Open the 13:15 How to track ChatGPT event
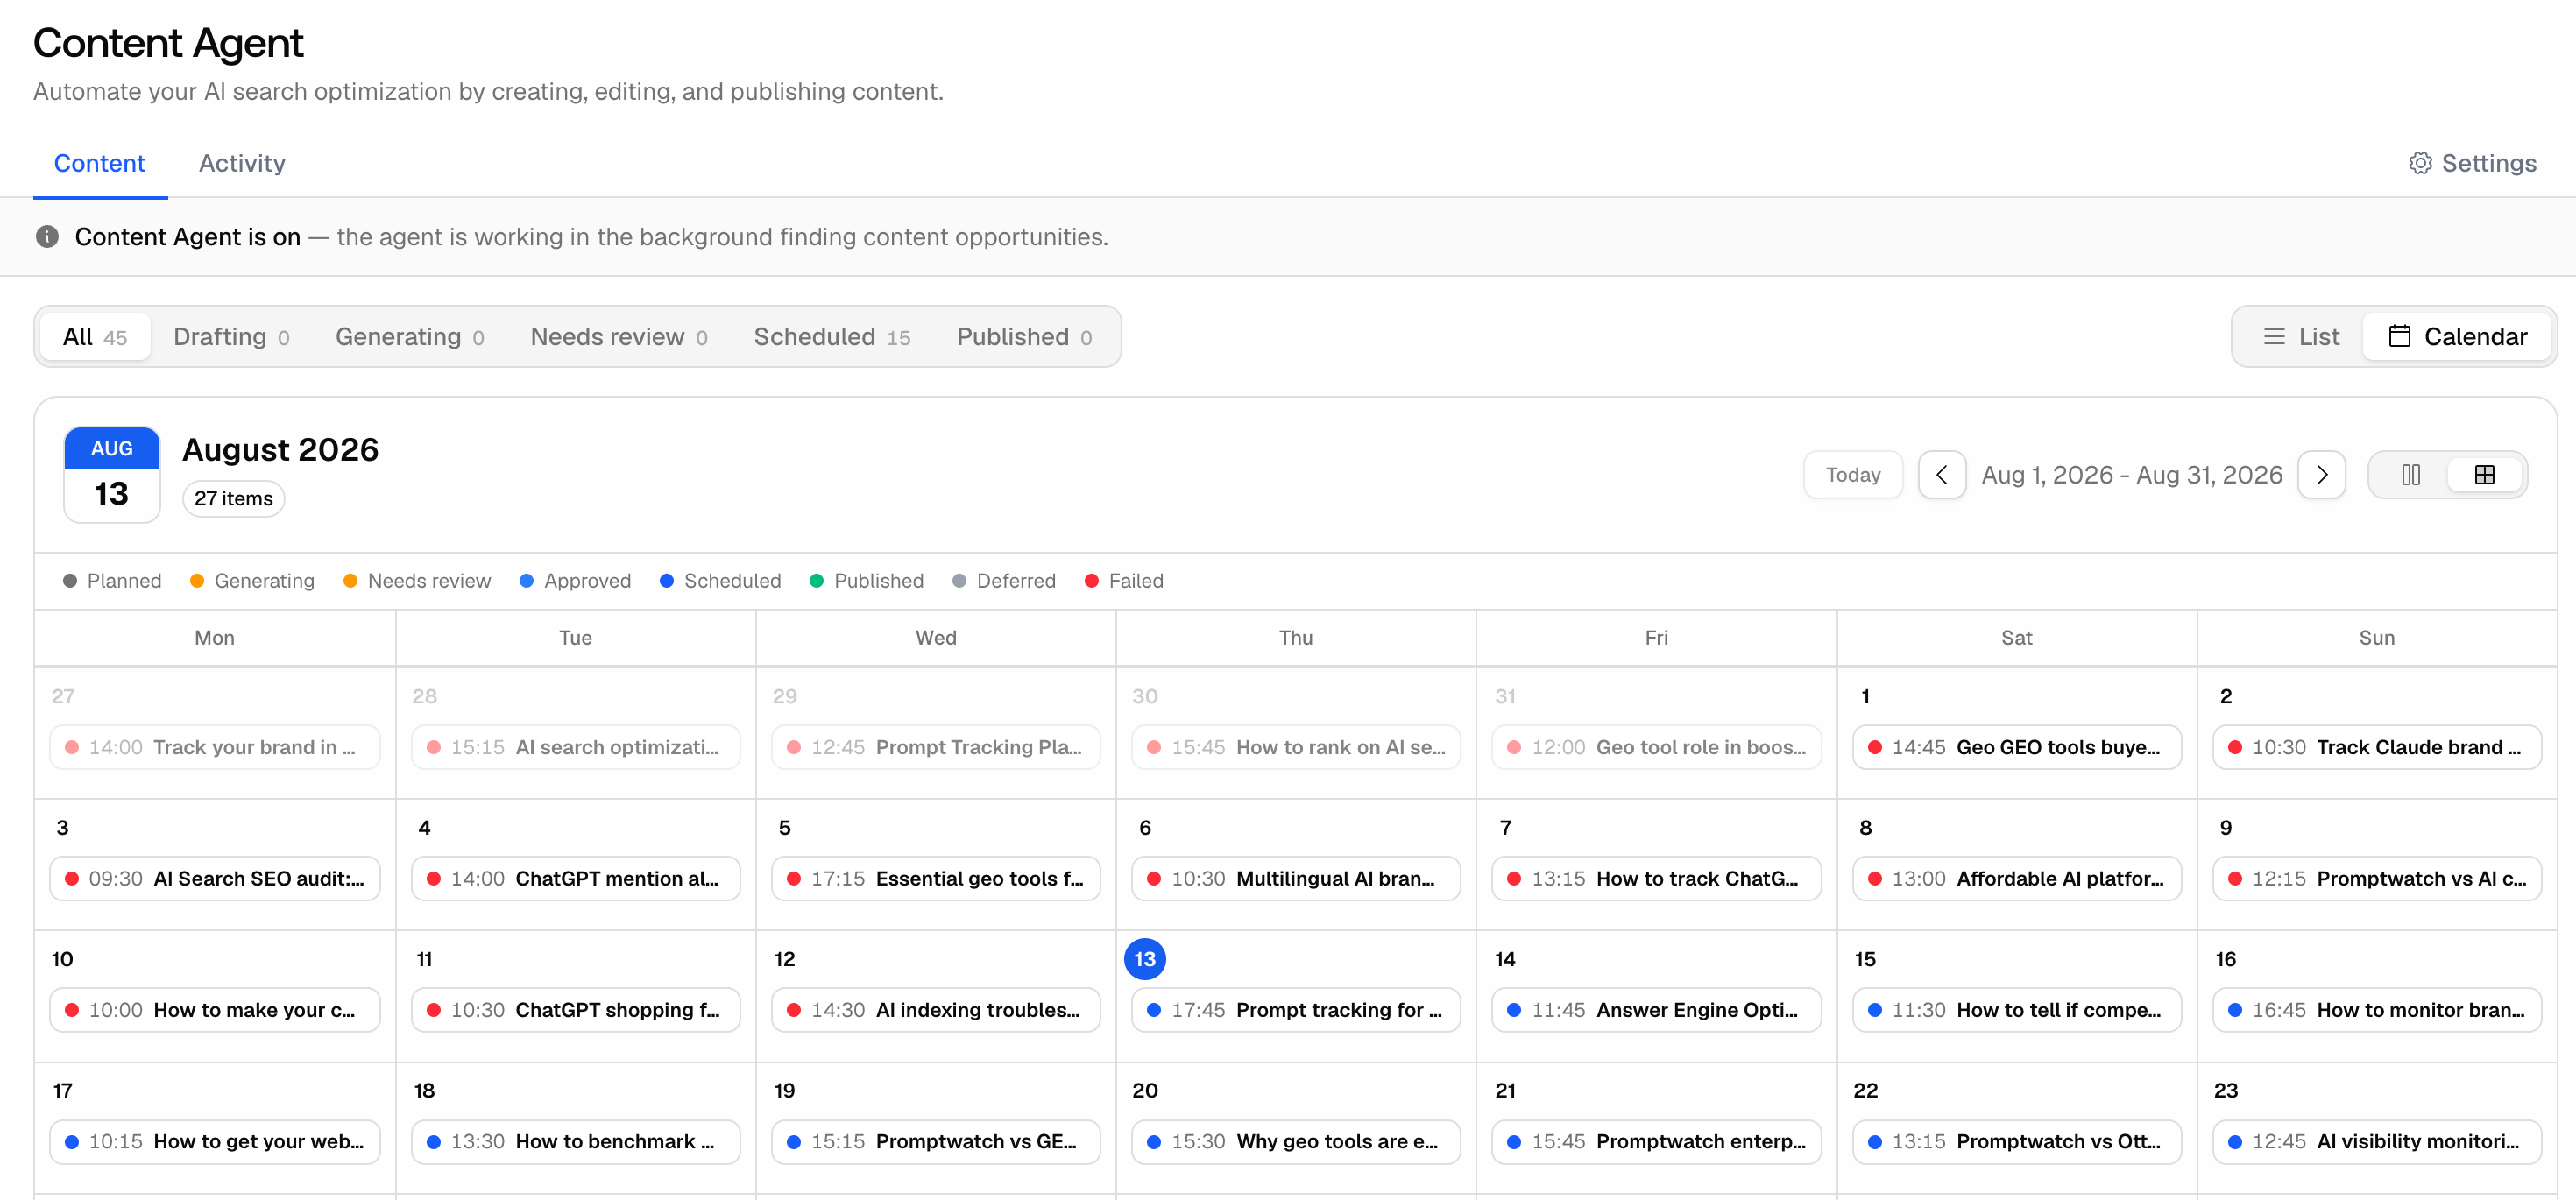Screen dimensions: 2576x1200 click(x=1657, y=878)
